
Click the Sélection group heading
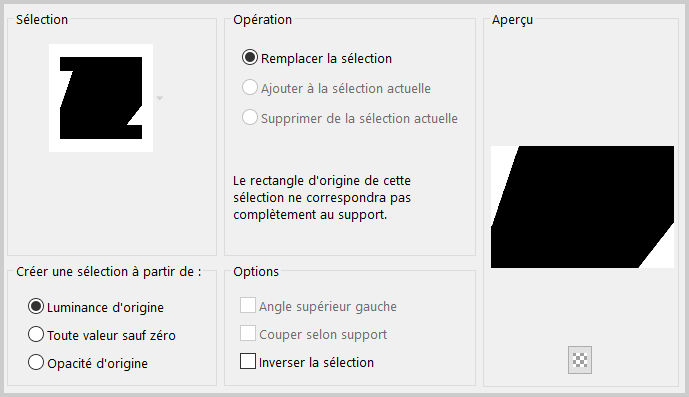tap(42, 20)
